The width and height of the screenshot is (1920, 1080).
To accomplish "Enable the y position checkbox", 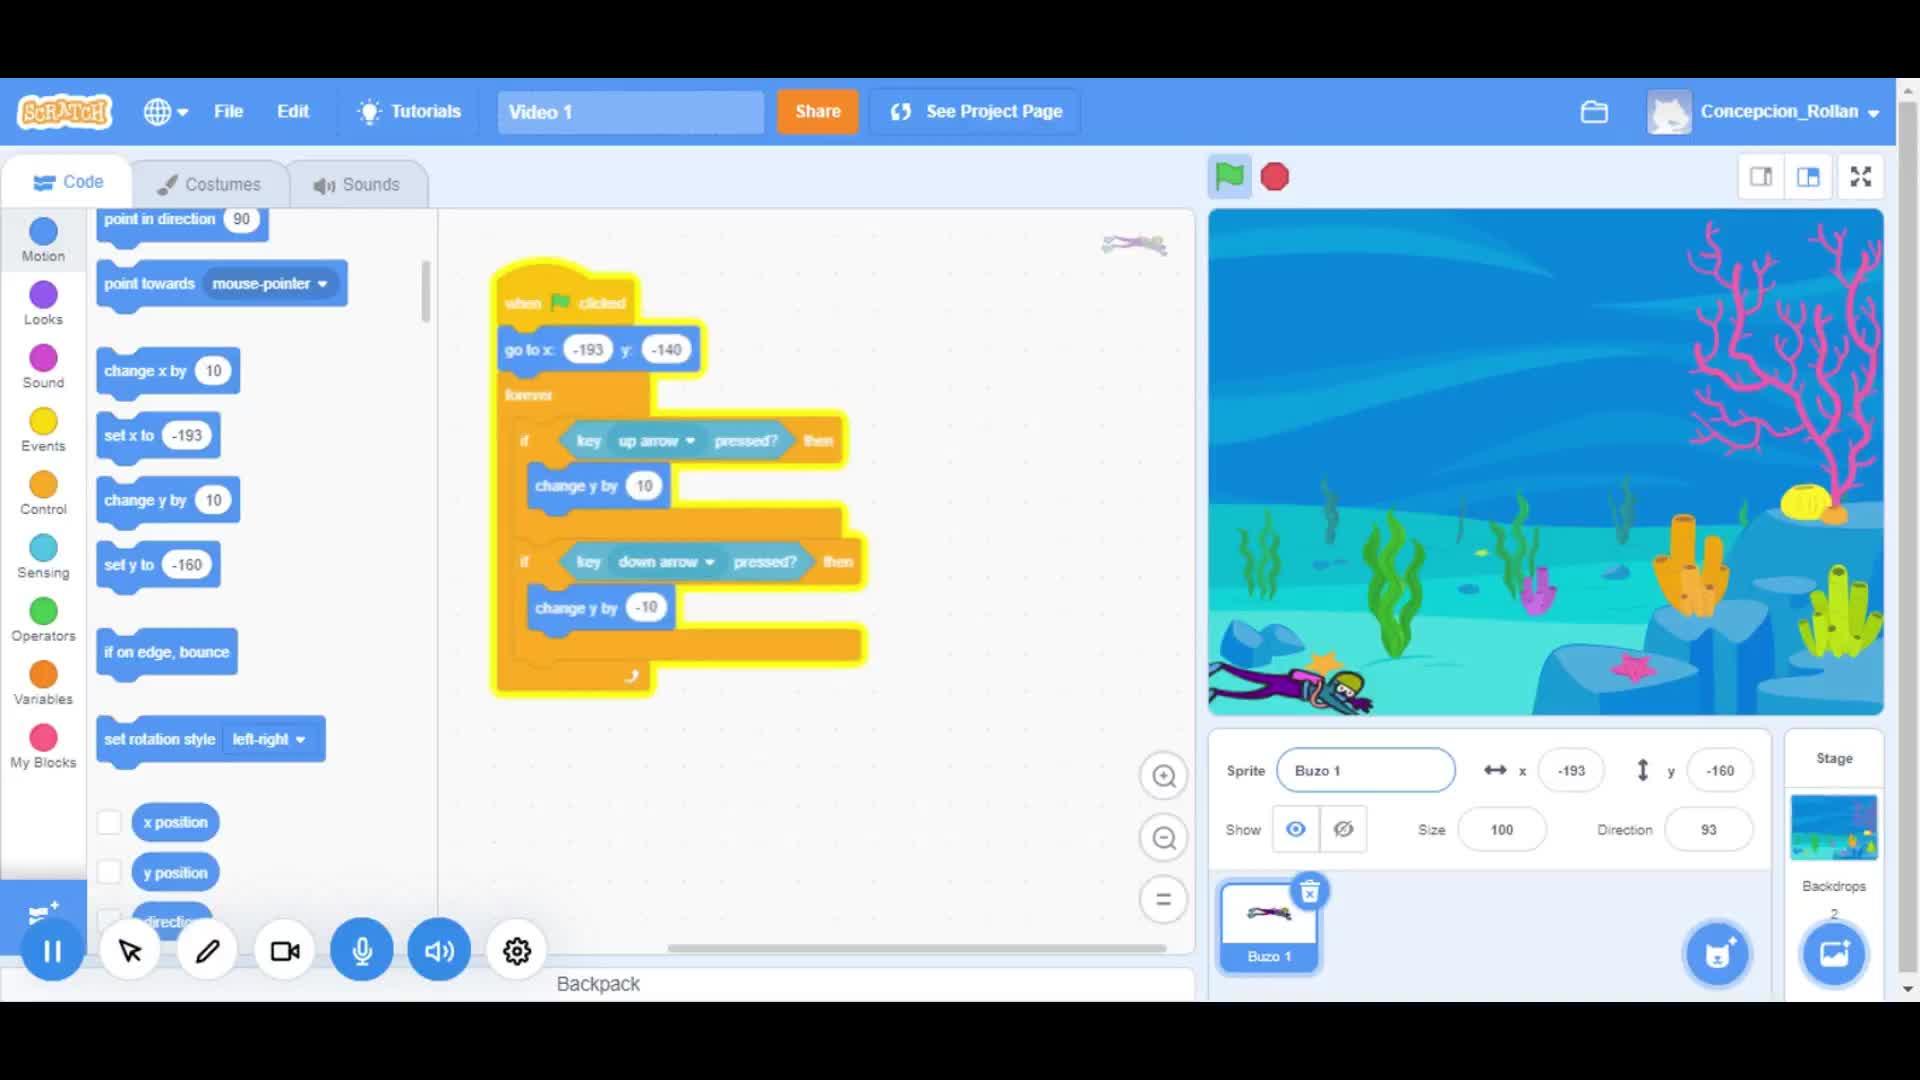I will click(x=109, y=872).
